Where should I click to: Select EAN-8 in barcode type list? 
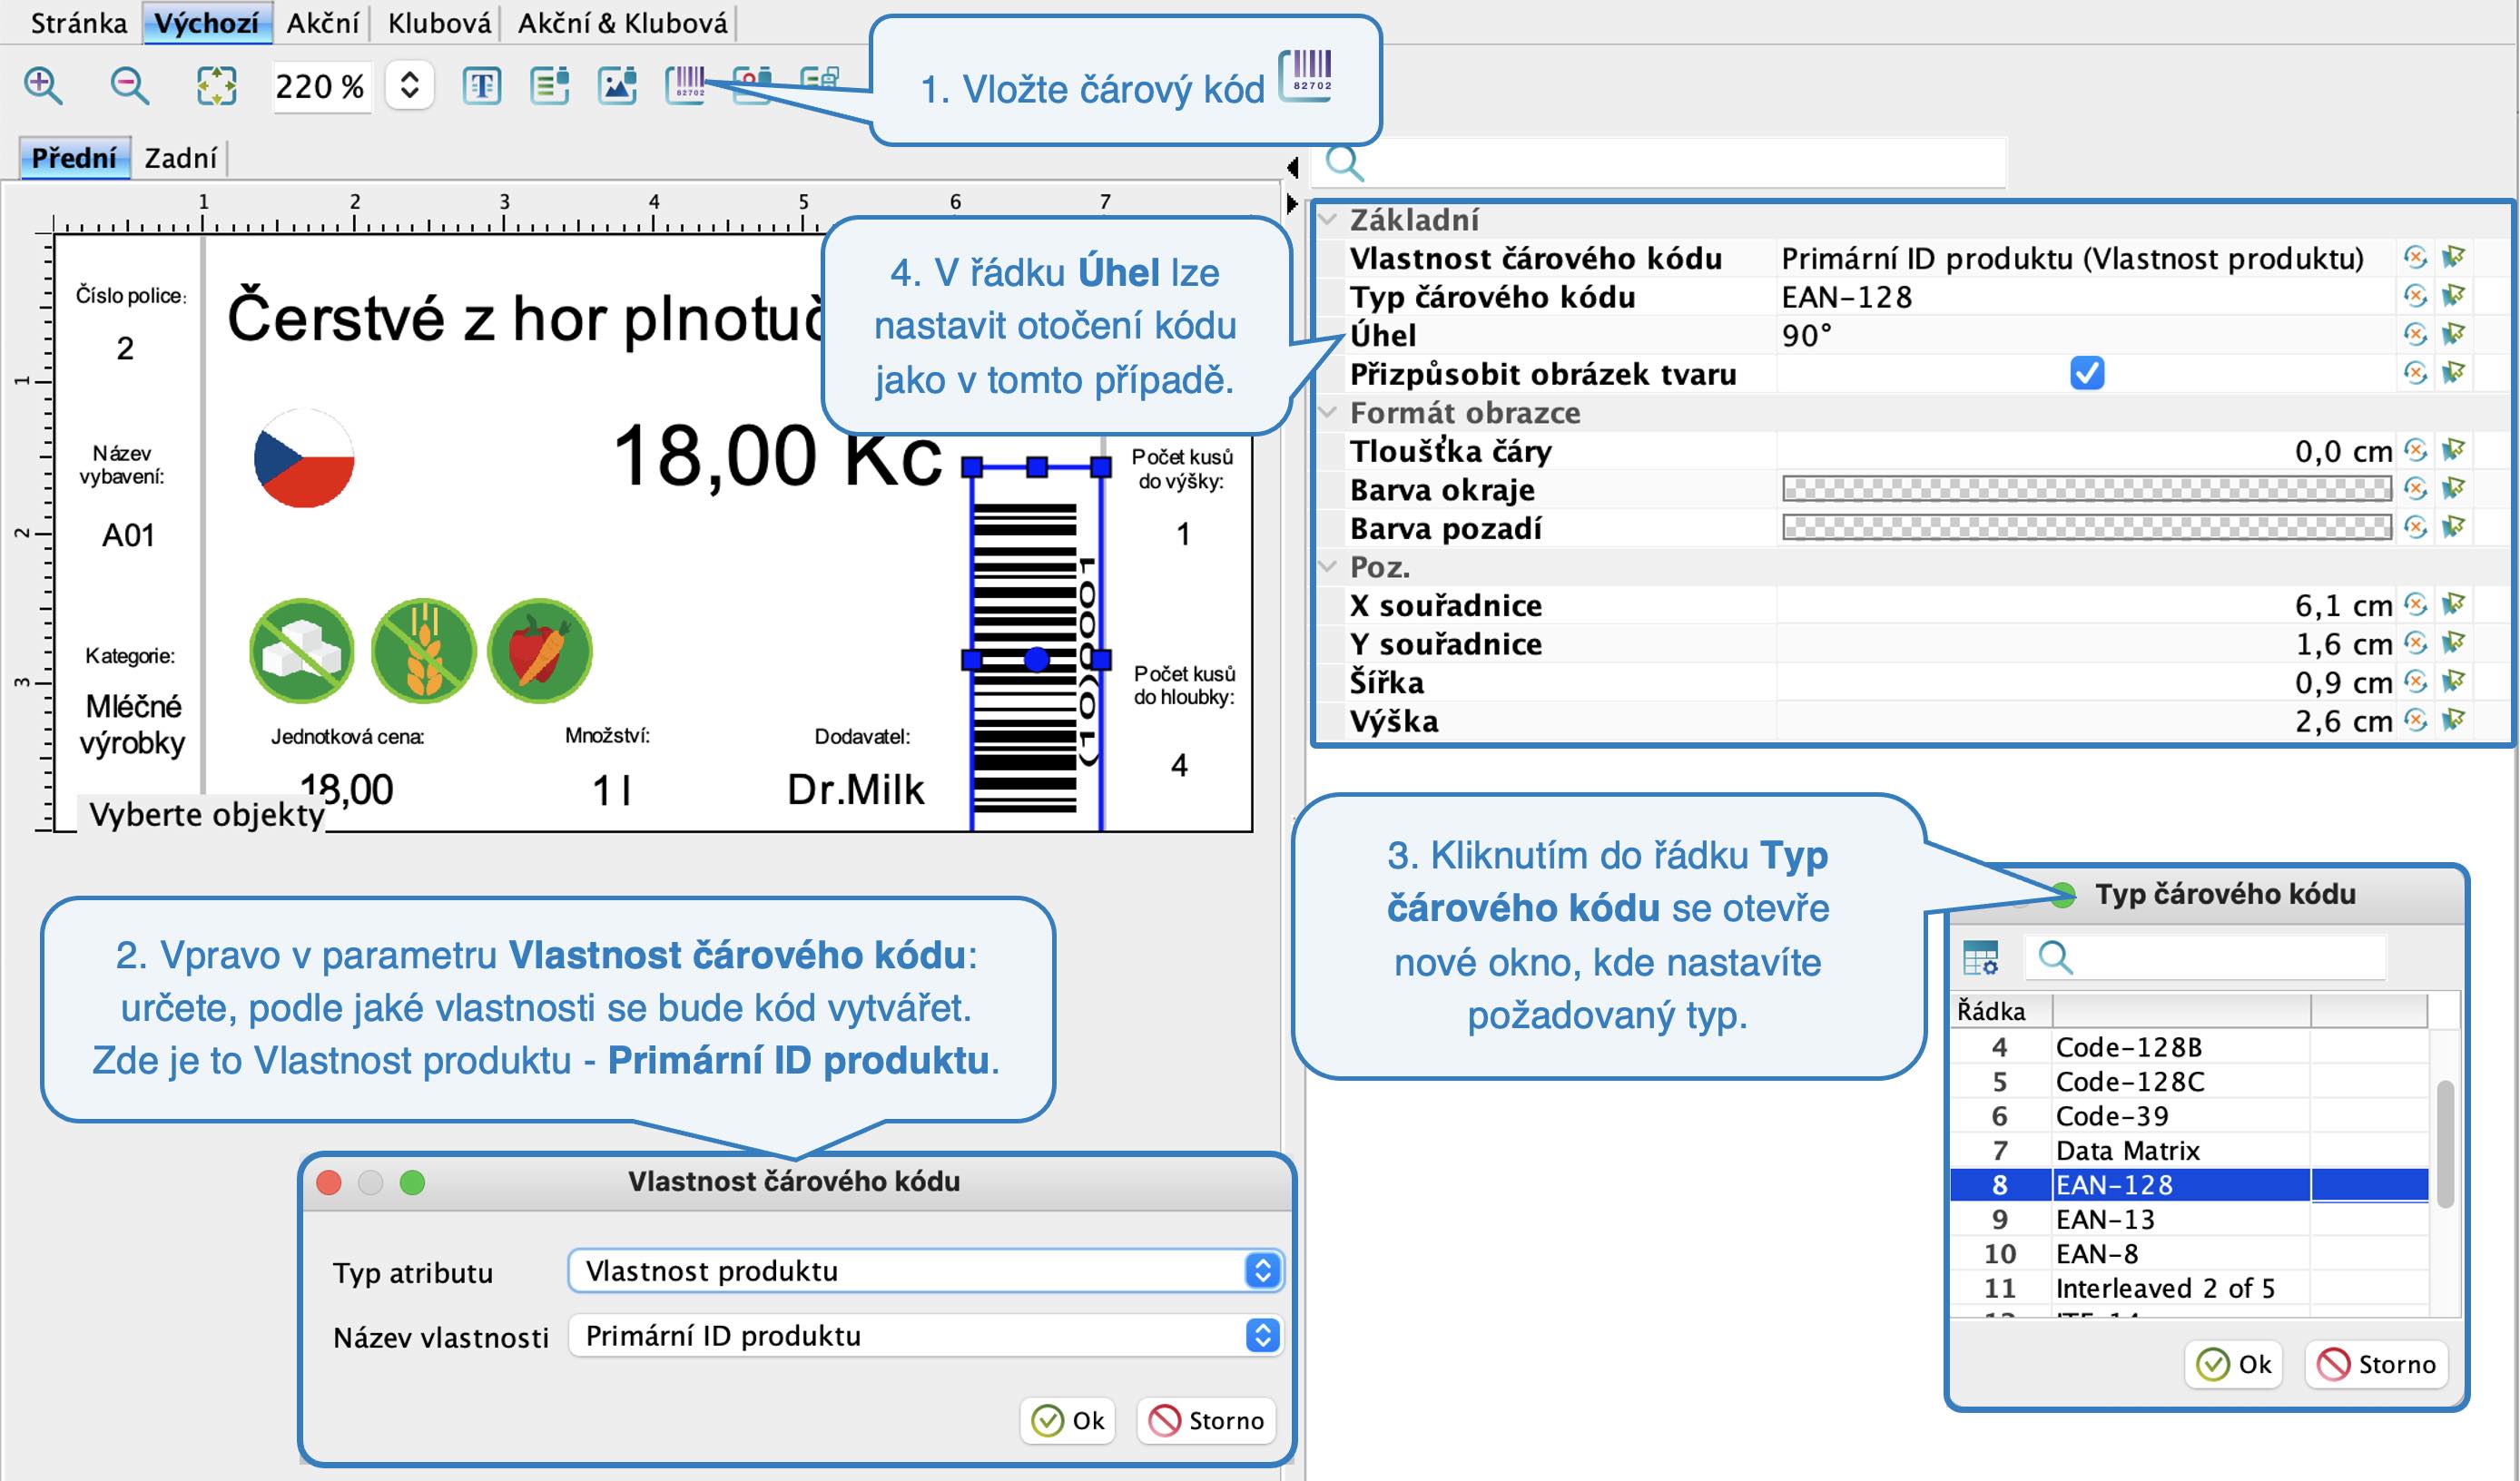[x=2190, y=1254]
